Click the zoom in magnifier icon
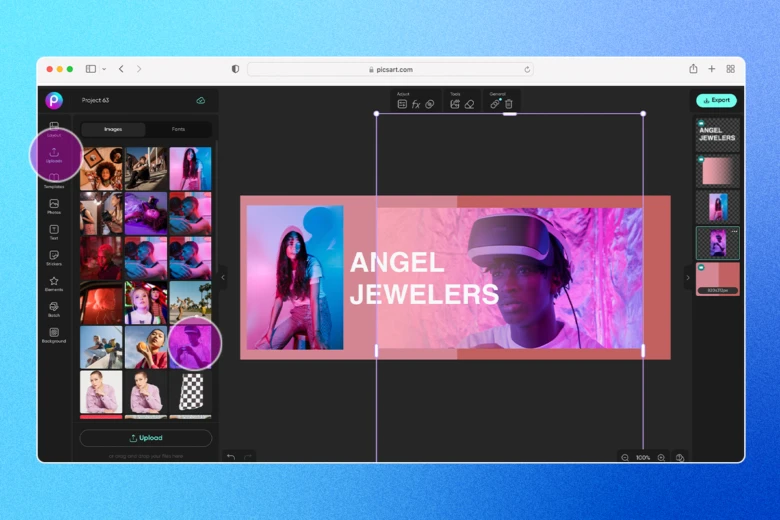780x520 pixels. [661, 457]
